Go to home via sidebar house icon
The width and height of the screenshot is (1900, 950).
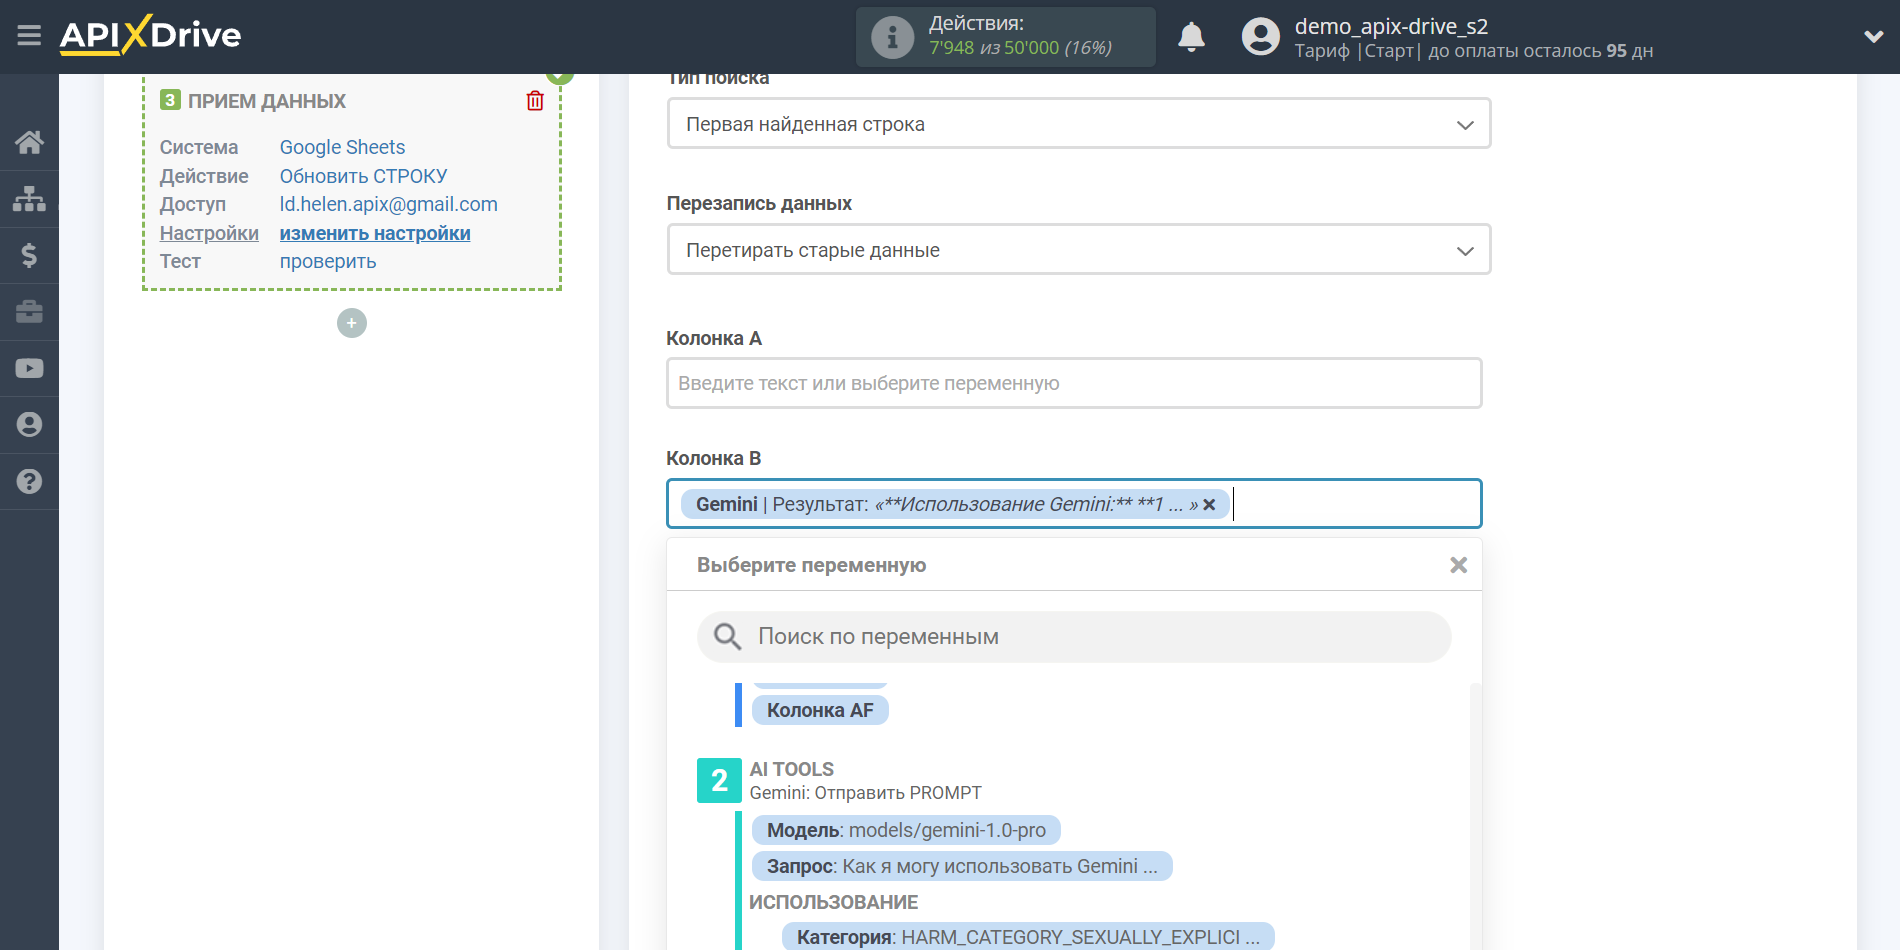point(29,142)
